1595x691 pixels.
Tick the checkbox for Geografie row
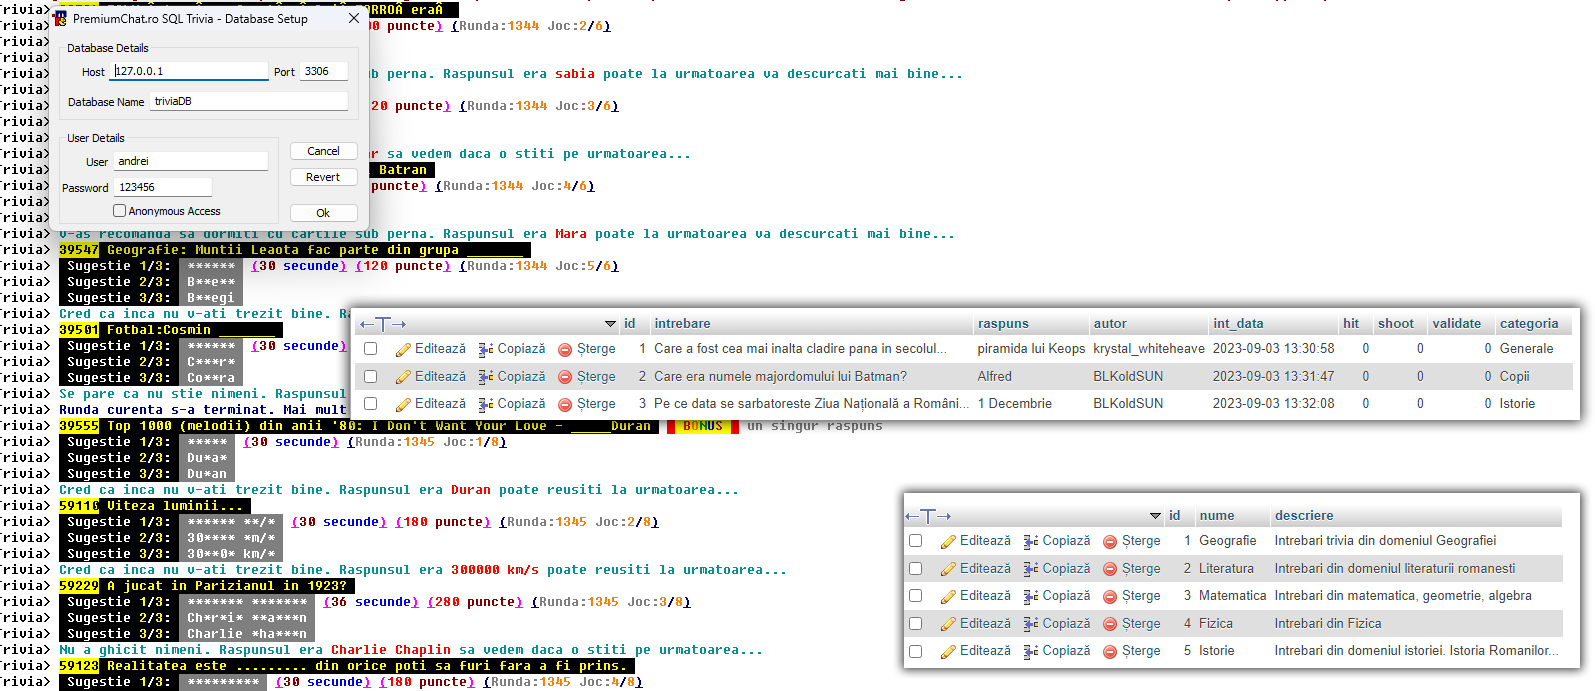click(x=916, y=541)
